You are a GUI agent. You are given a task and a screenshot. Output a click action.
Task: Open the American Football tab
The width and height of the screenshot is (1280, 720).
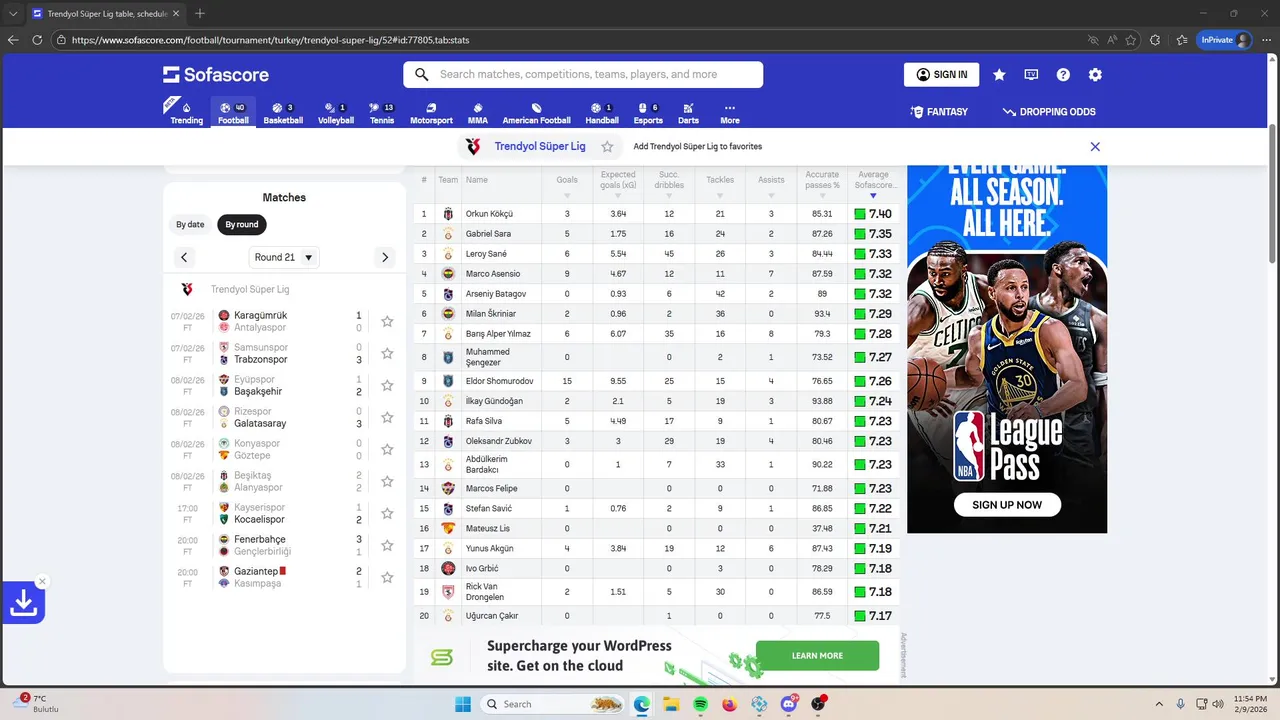tap(536, 113)
